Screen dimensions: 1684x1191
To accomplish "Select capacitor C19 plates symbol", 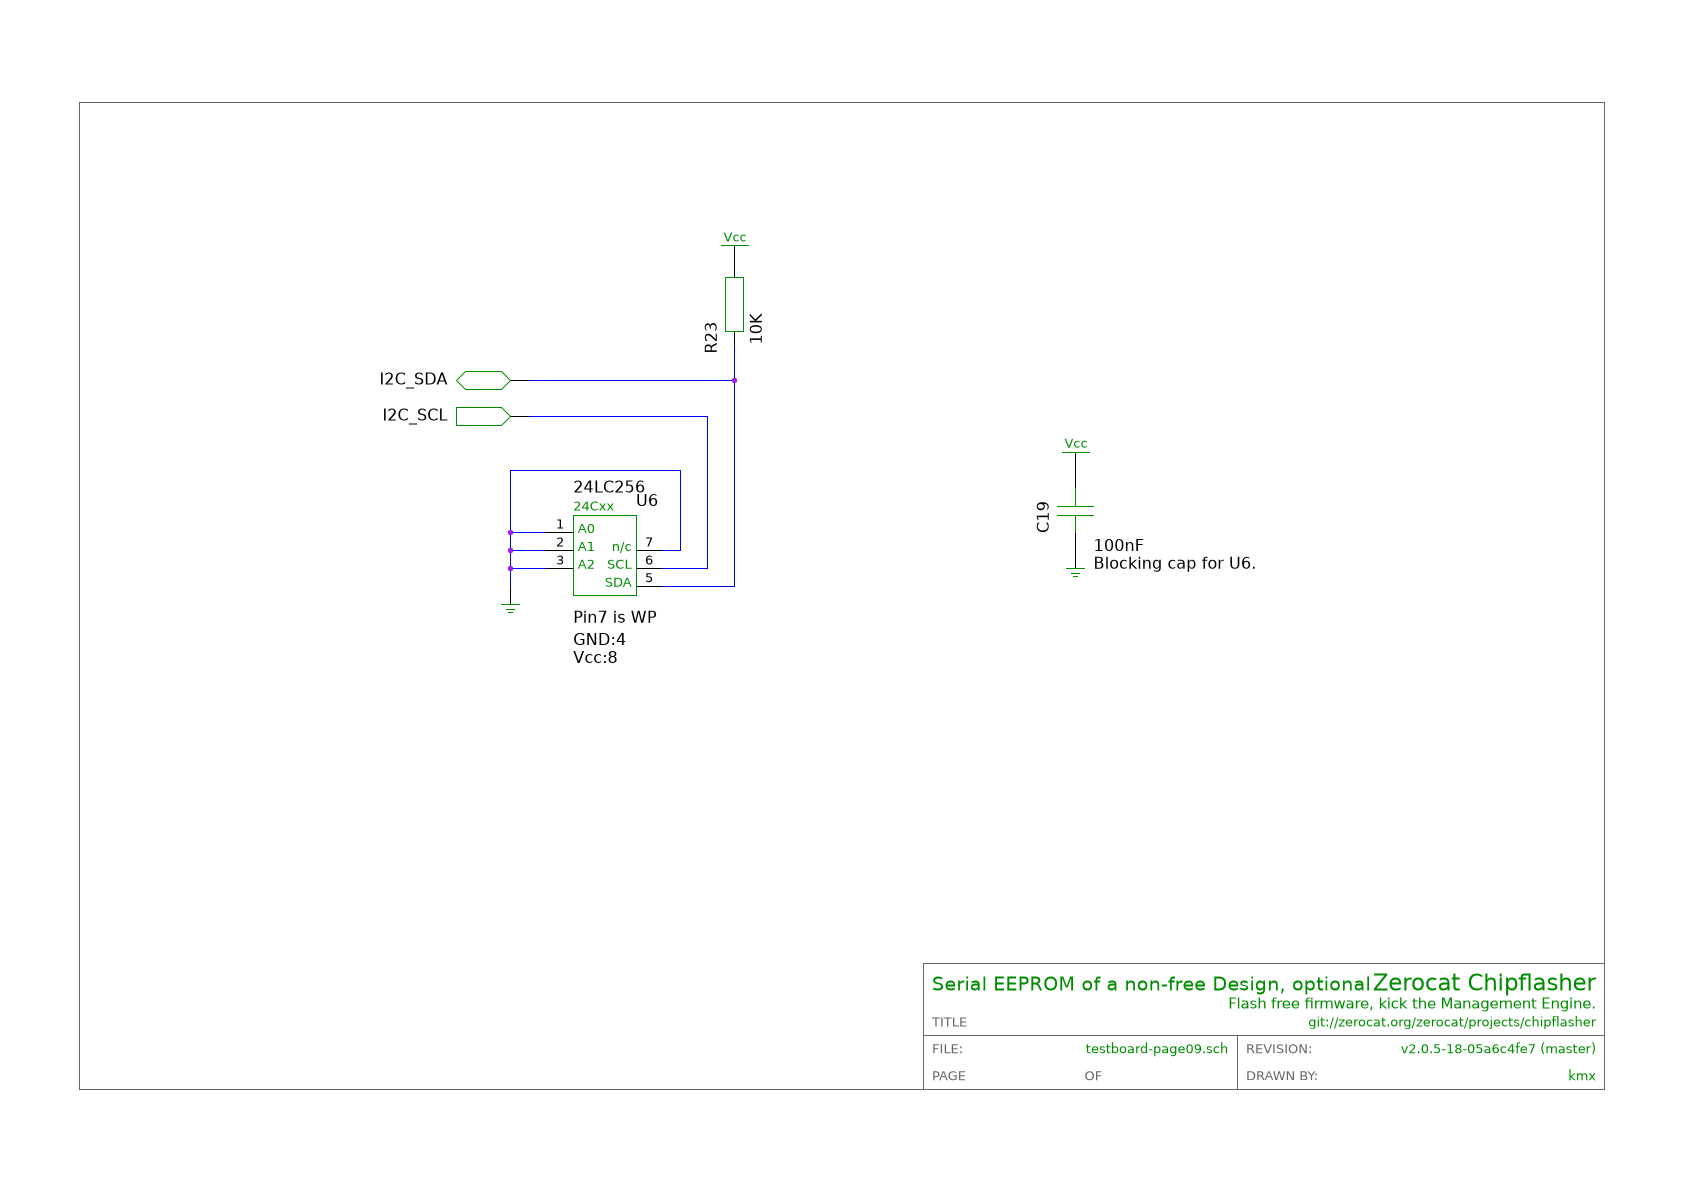I will click(x=1075, y=511).
